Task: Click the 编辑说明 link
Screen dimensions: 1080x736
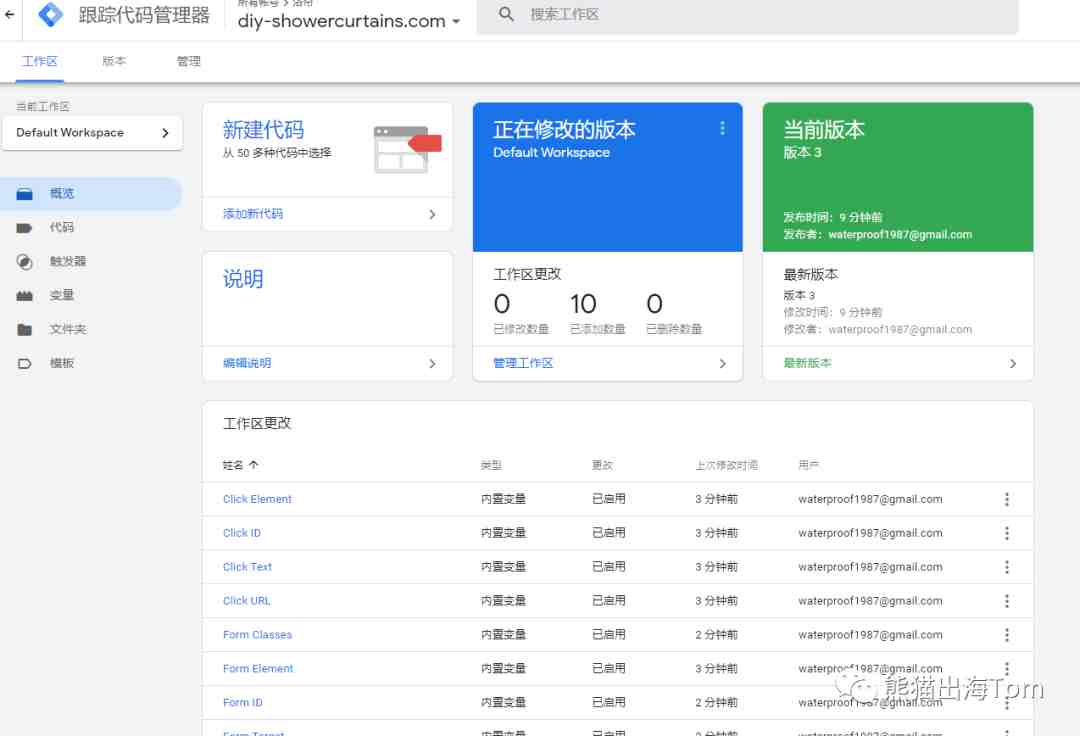Action: pos(247,364)
